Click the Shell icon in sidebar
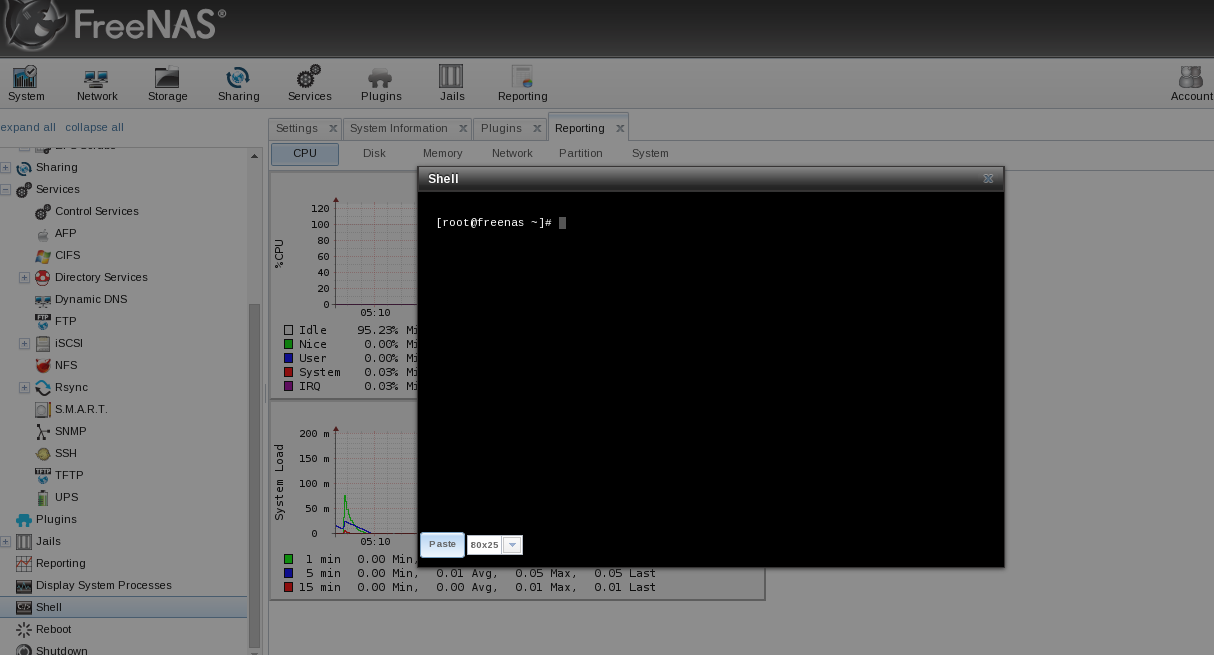 tap(24, 607)
